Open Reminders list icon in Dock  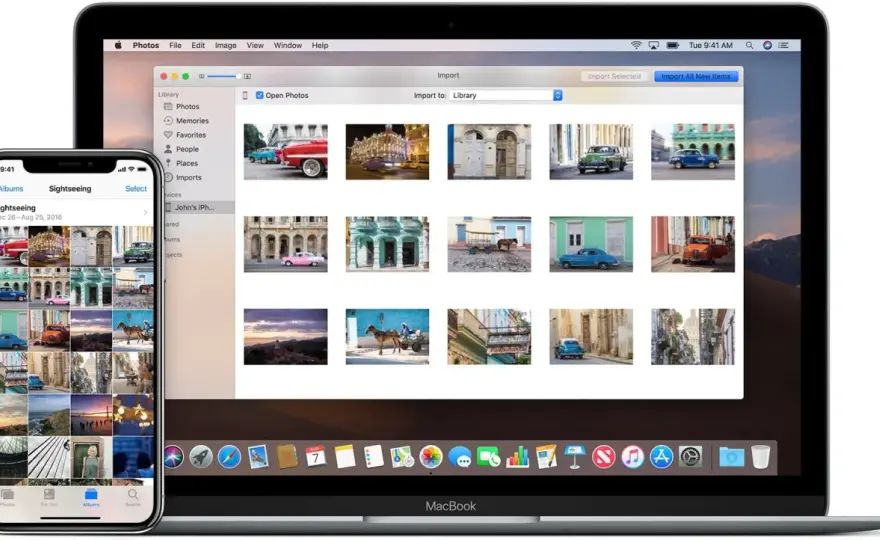click(x=373, y=457)
